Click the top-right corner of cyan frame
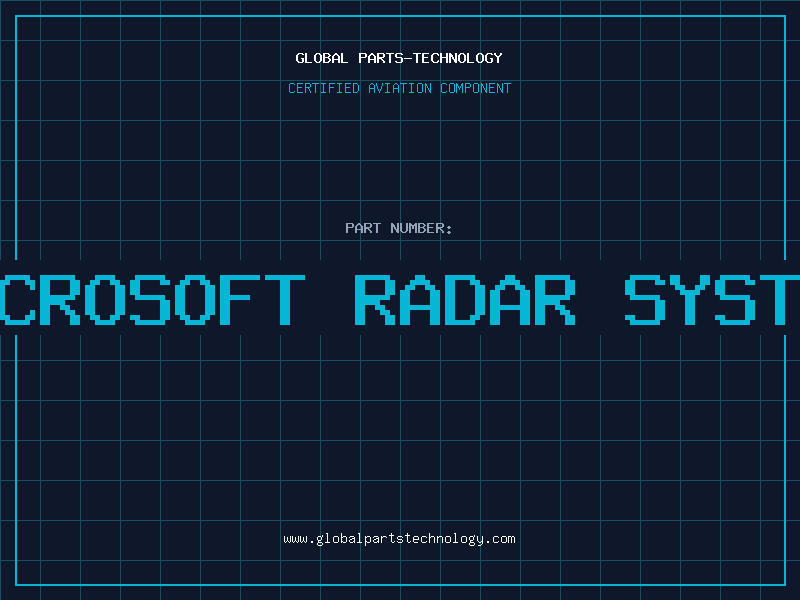This screenshot has width=800, height=600. (784, 16)
